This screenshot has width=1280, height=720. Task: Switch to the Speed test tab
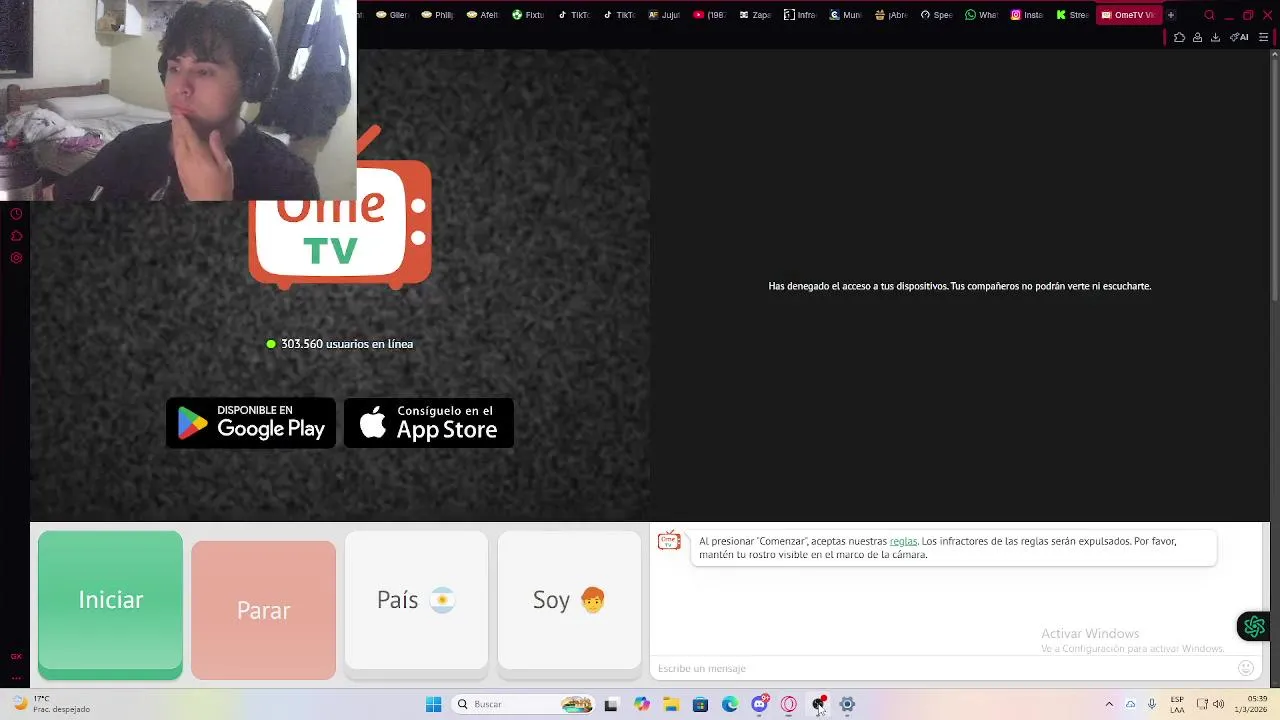936,15
